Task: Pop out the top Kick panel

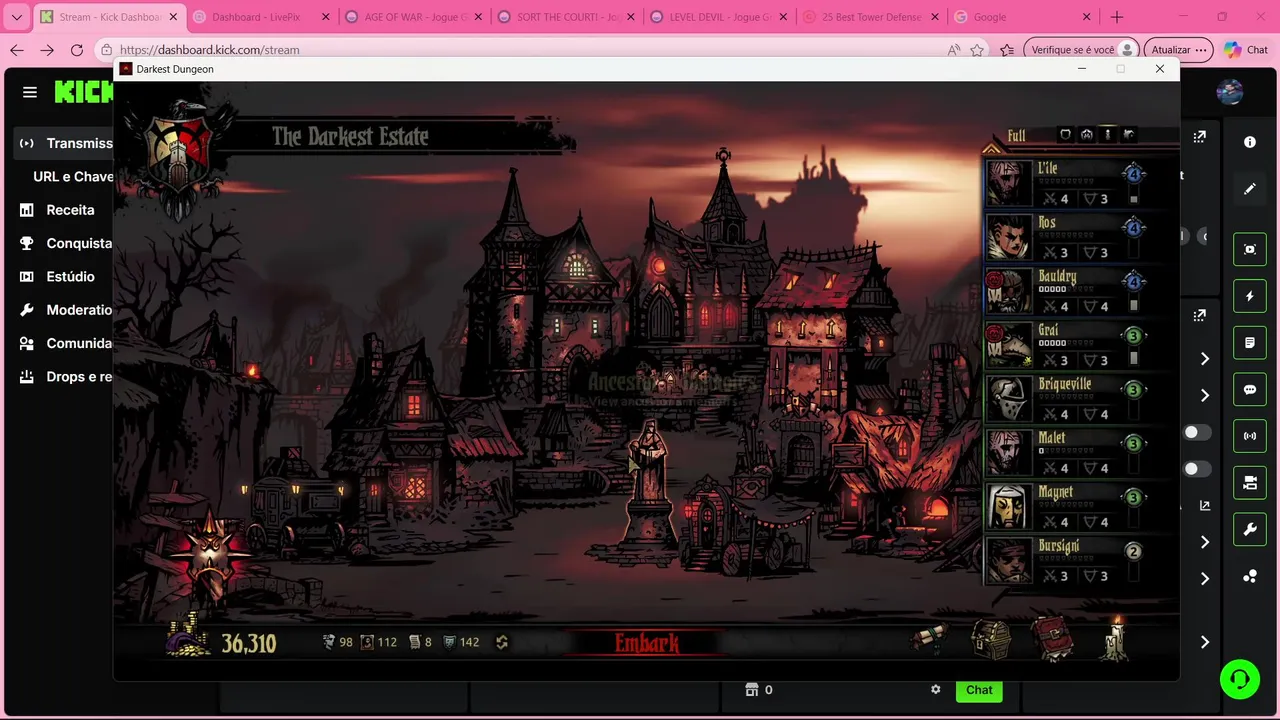Action: point(1200,136)
